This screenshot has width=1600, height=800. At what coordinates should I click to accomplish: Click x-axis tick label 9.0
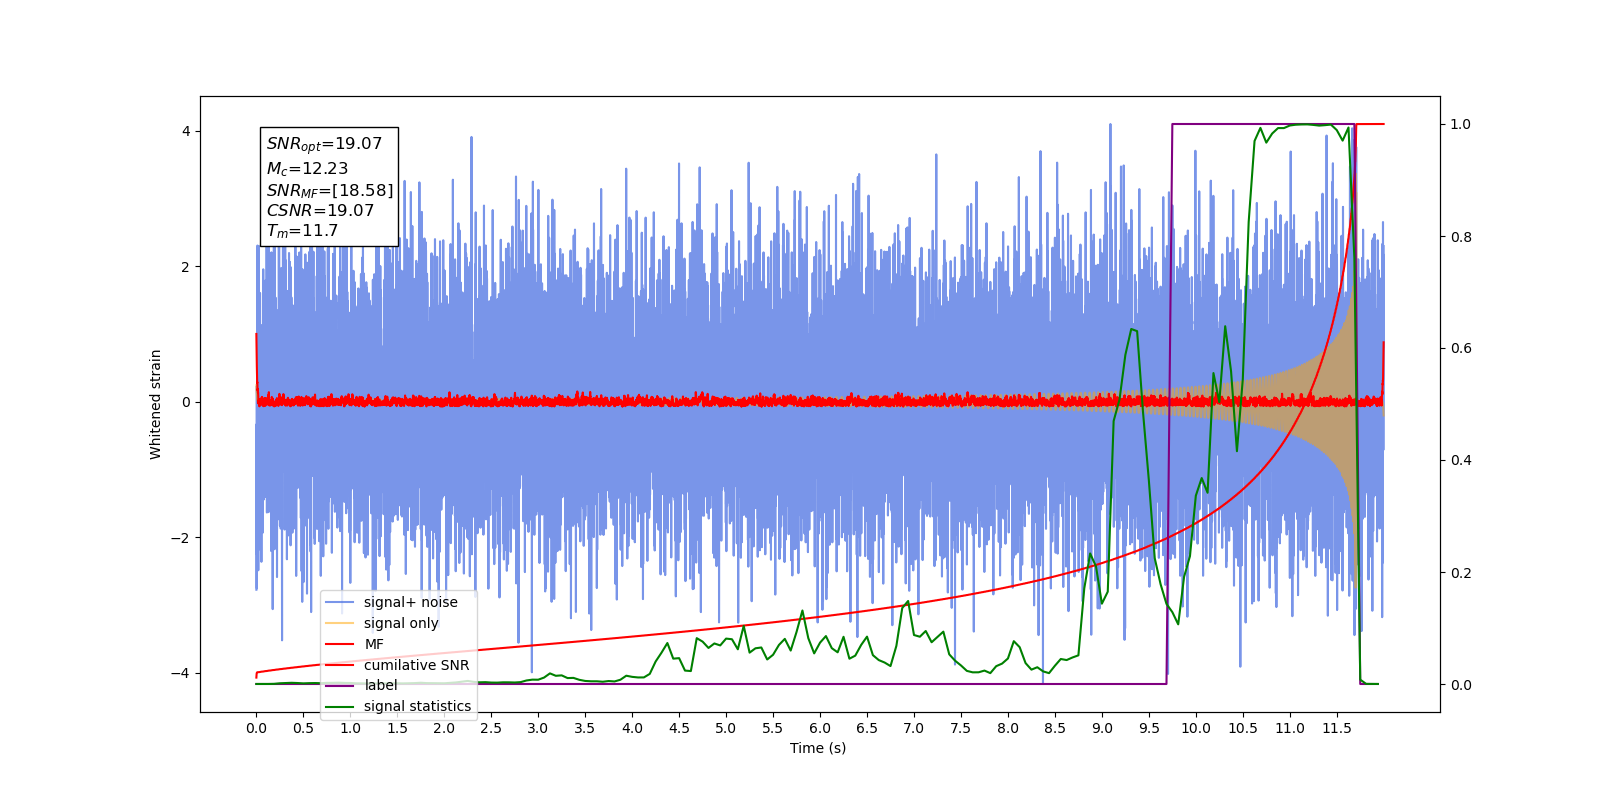[1102, 728]
